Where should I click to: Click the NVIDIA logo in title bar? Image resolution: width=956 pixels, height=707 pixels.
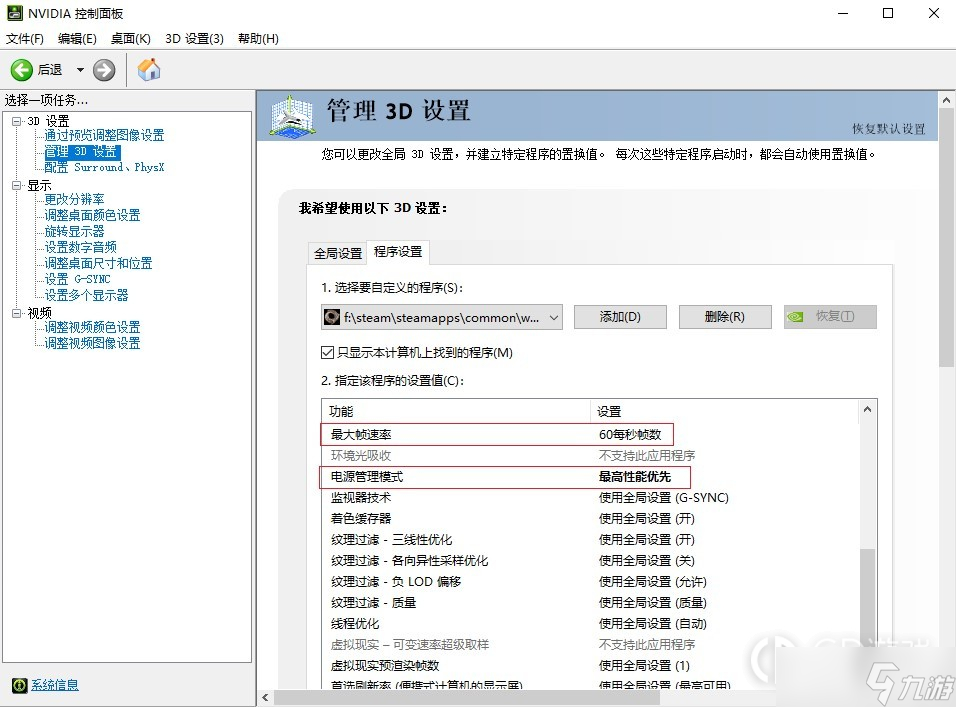pyautogui.click(x=13, y=14)
